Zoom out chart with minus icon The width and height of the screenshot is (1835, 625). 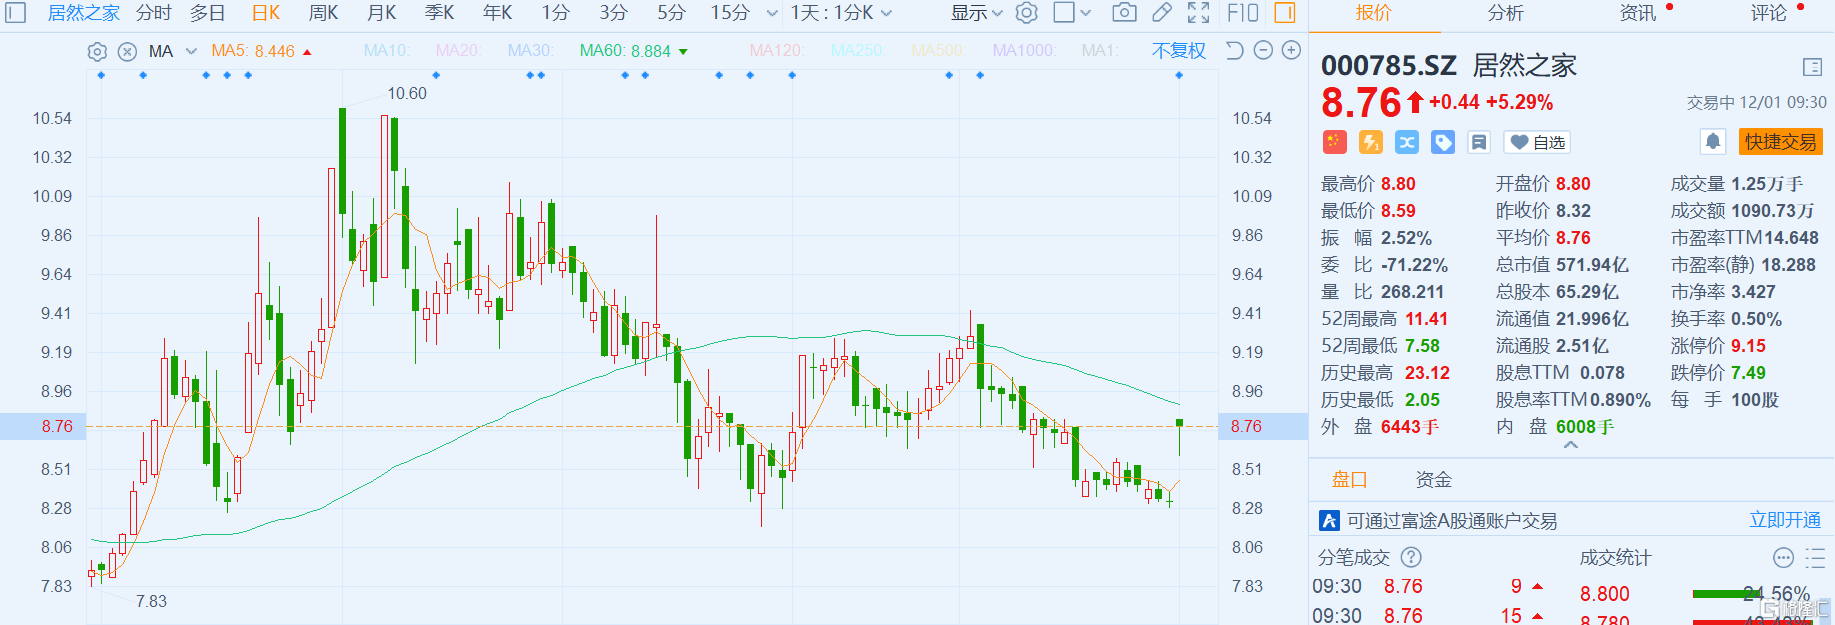pos(1263,51)
